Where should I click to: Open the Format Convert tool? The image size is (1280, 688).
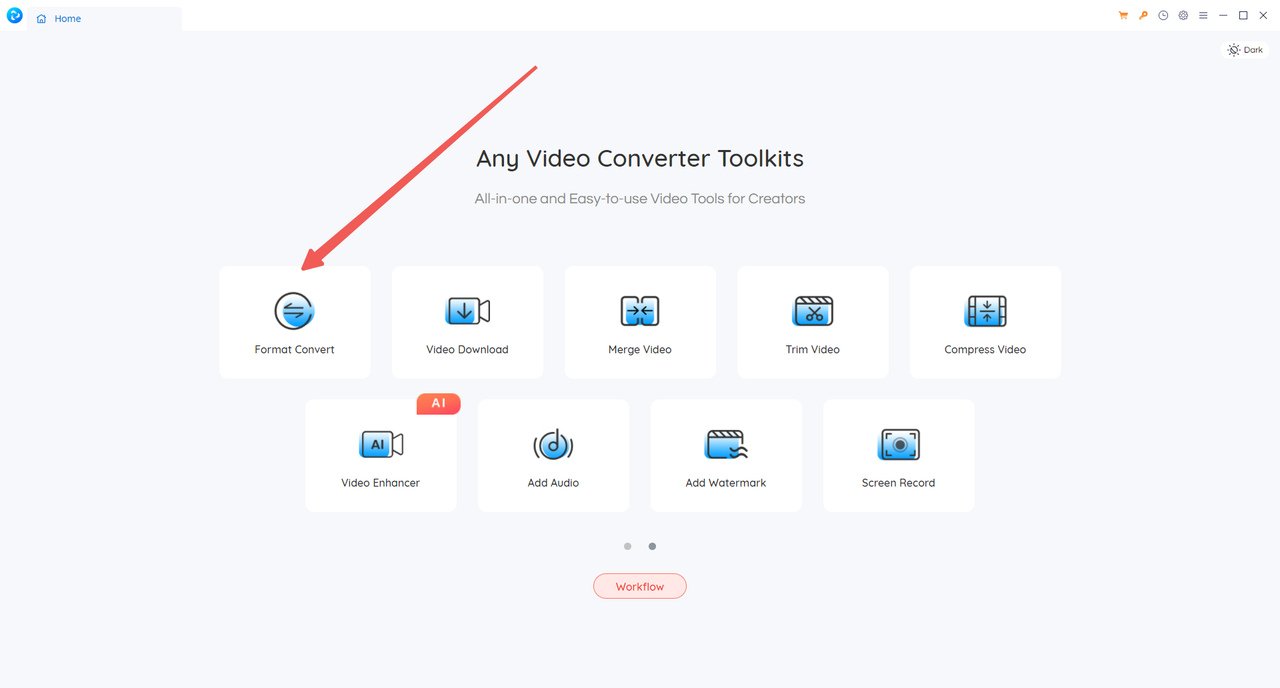click(x=295, y=322)
